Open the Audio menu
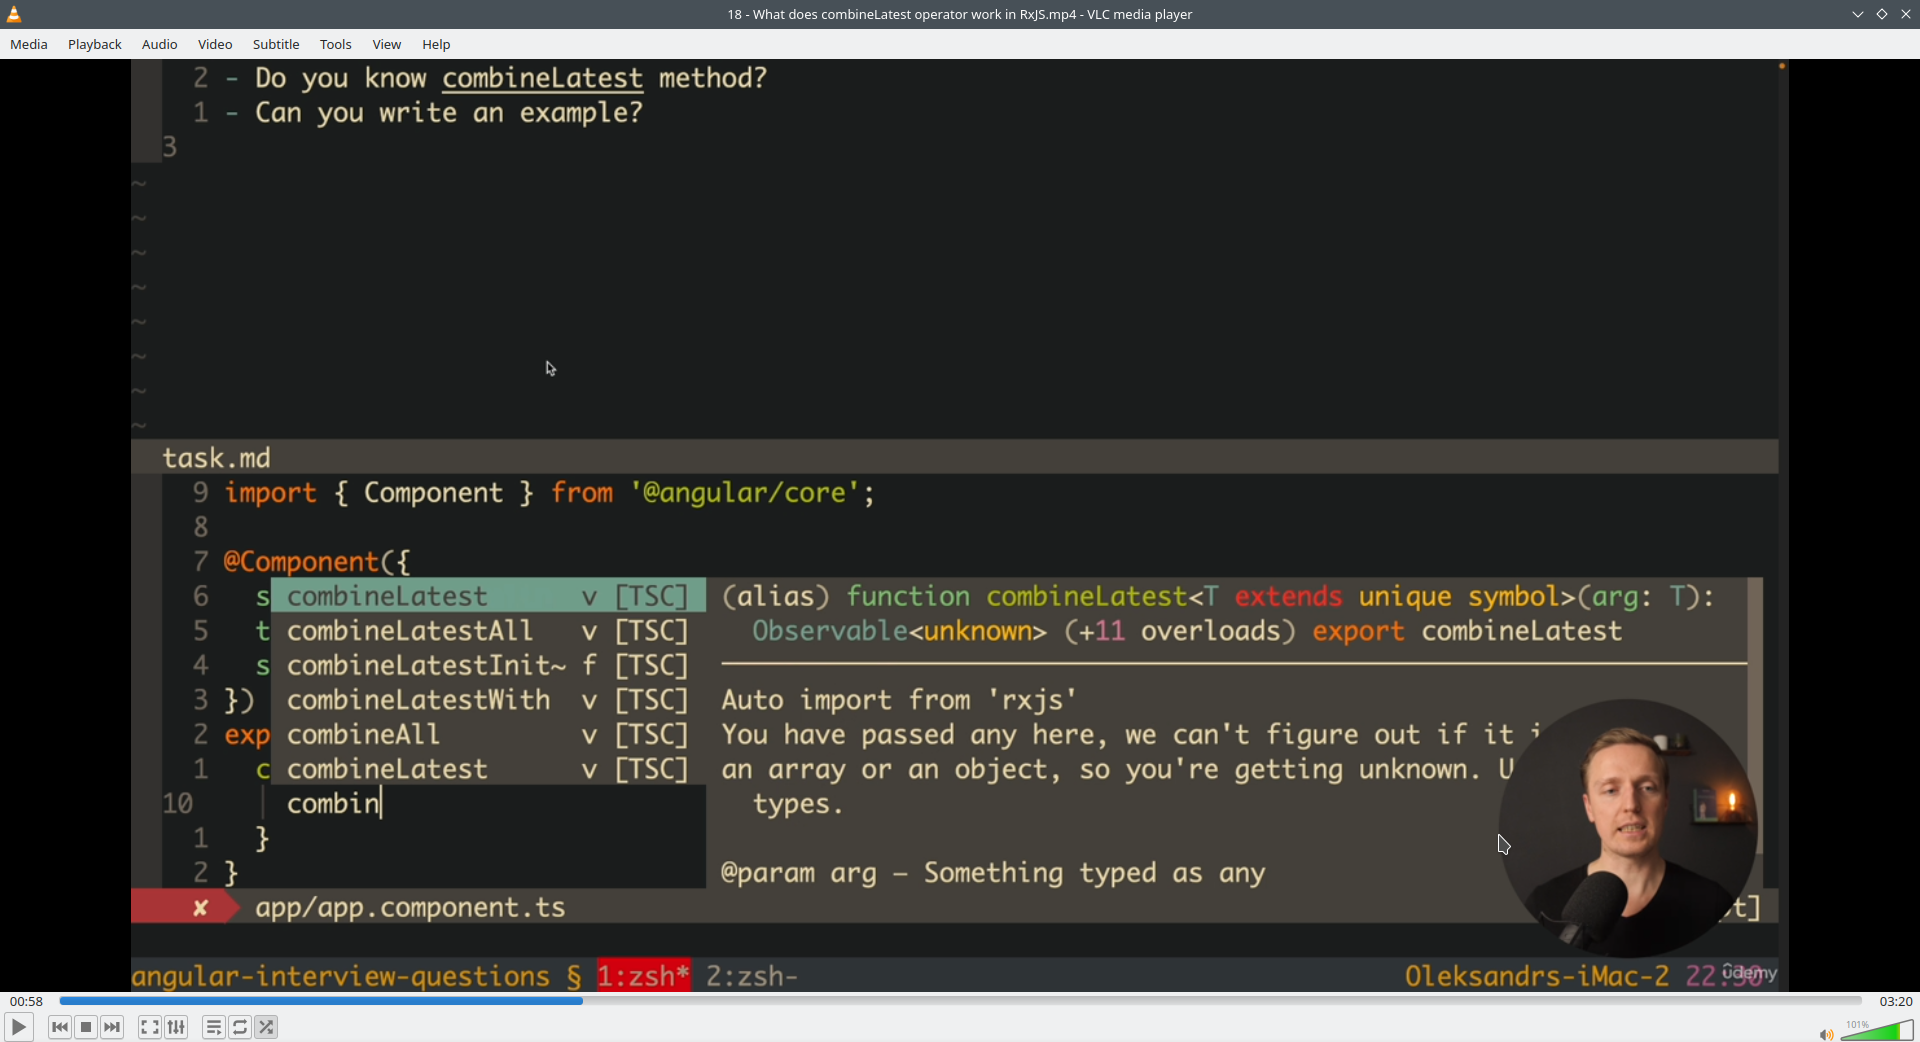 coord(159,44)
